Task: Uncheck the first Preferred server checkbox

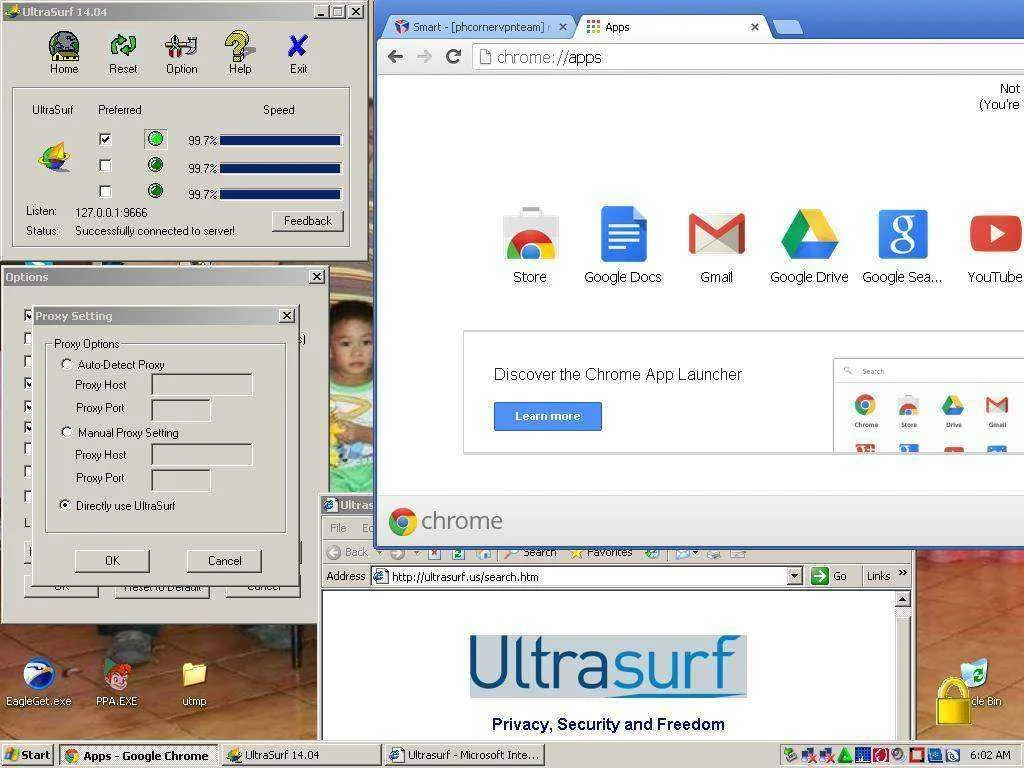Action: pyautogui.click(x=105, y=139)
